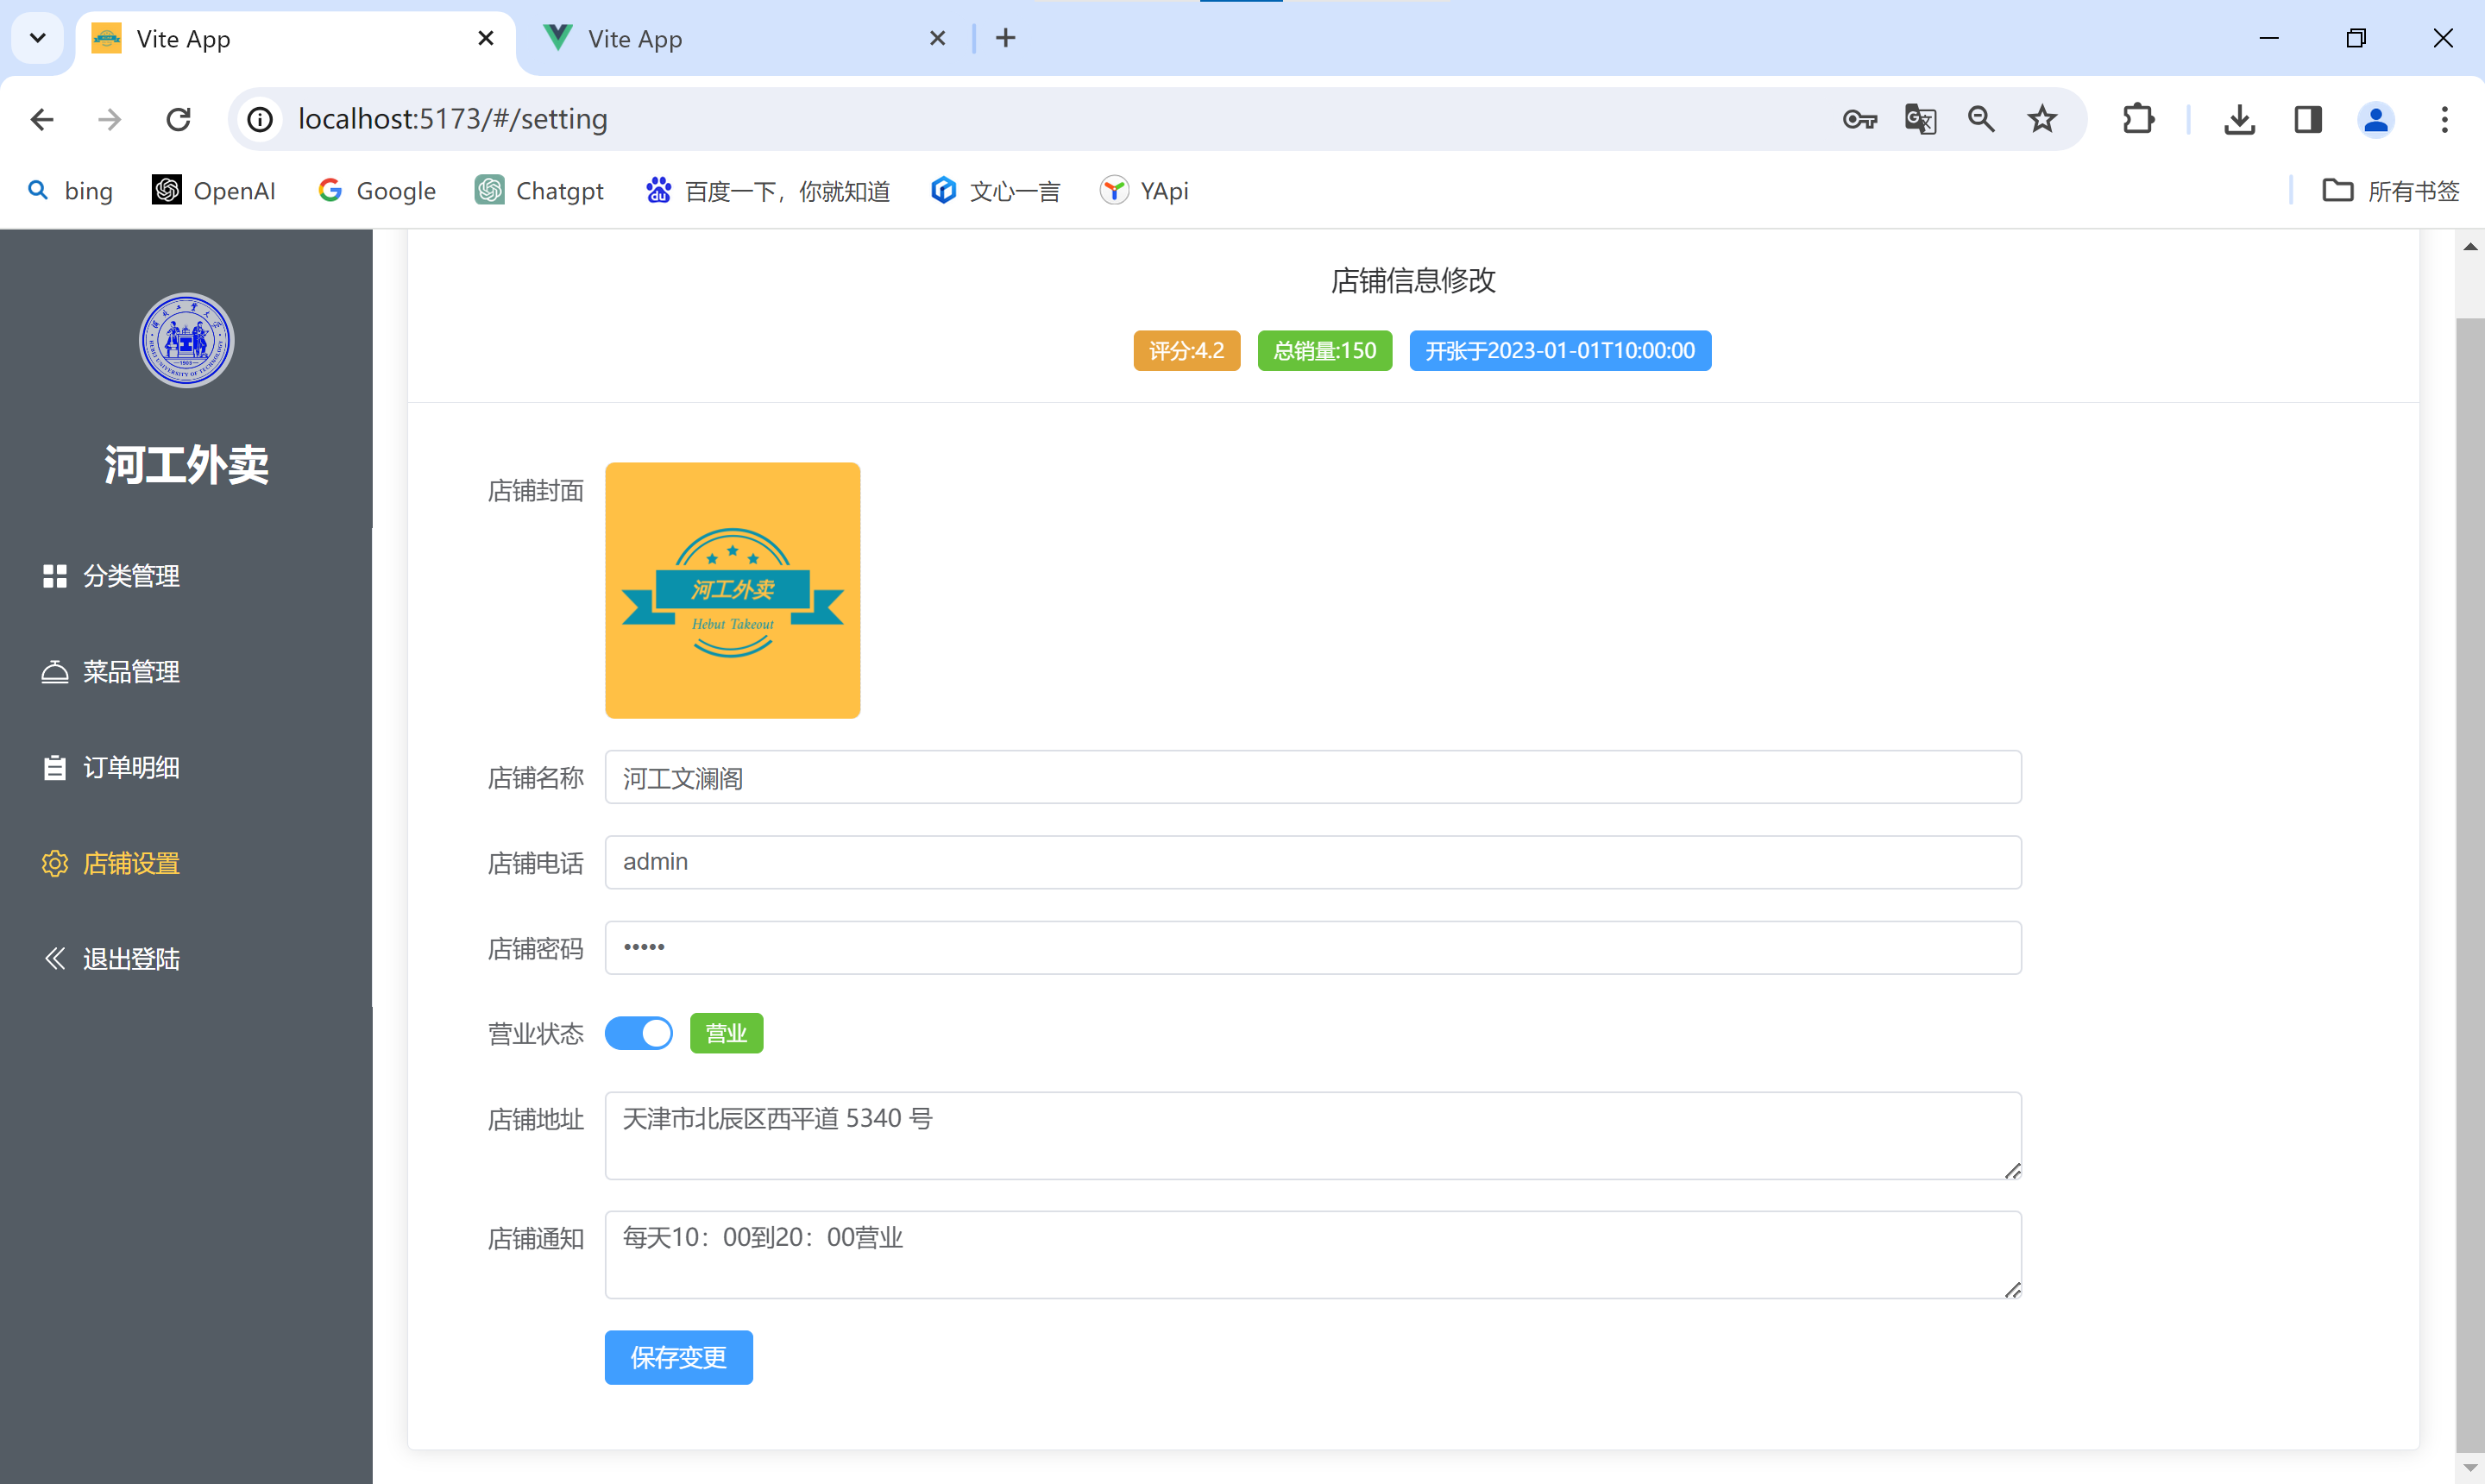2485x1484 pixels.
Task: Open the zoom magnifier icon in address bar
Action: tap(1980, 119)
